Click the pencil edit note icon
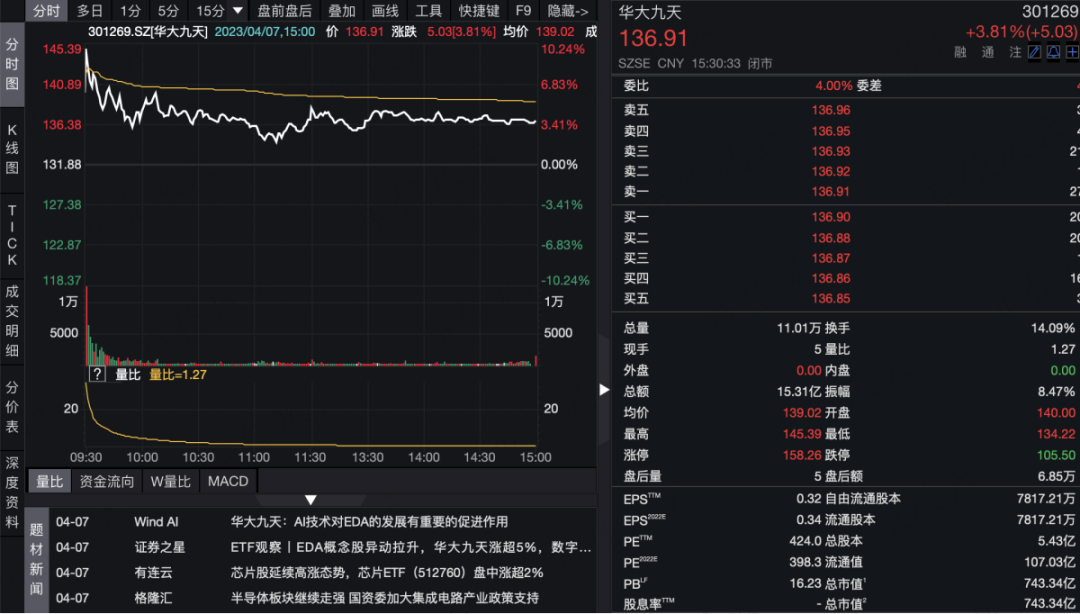Viewport: 1080px width, 614px height. coord(1034,52)
